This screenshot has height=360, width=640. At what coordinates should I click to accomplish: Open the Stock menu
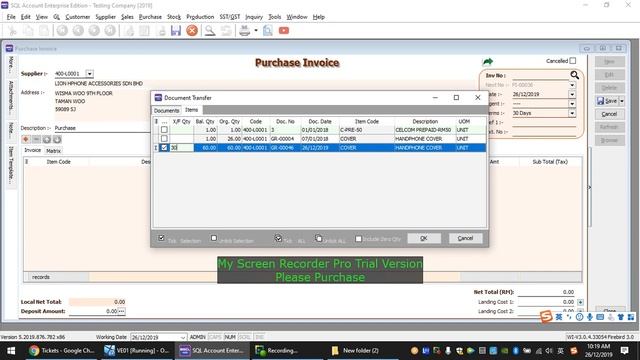(173, 17)
